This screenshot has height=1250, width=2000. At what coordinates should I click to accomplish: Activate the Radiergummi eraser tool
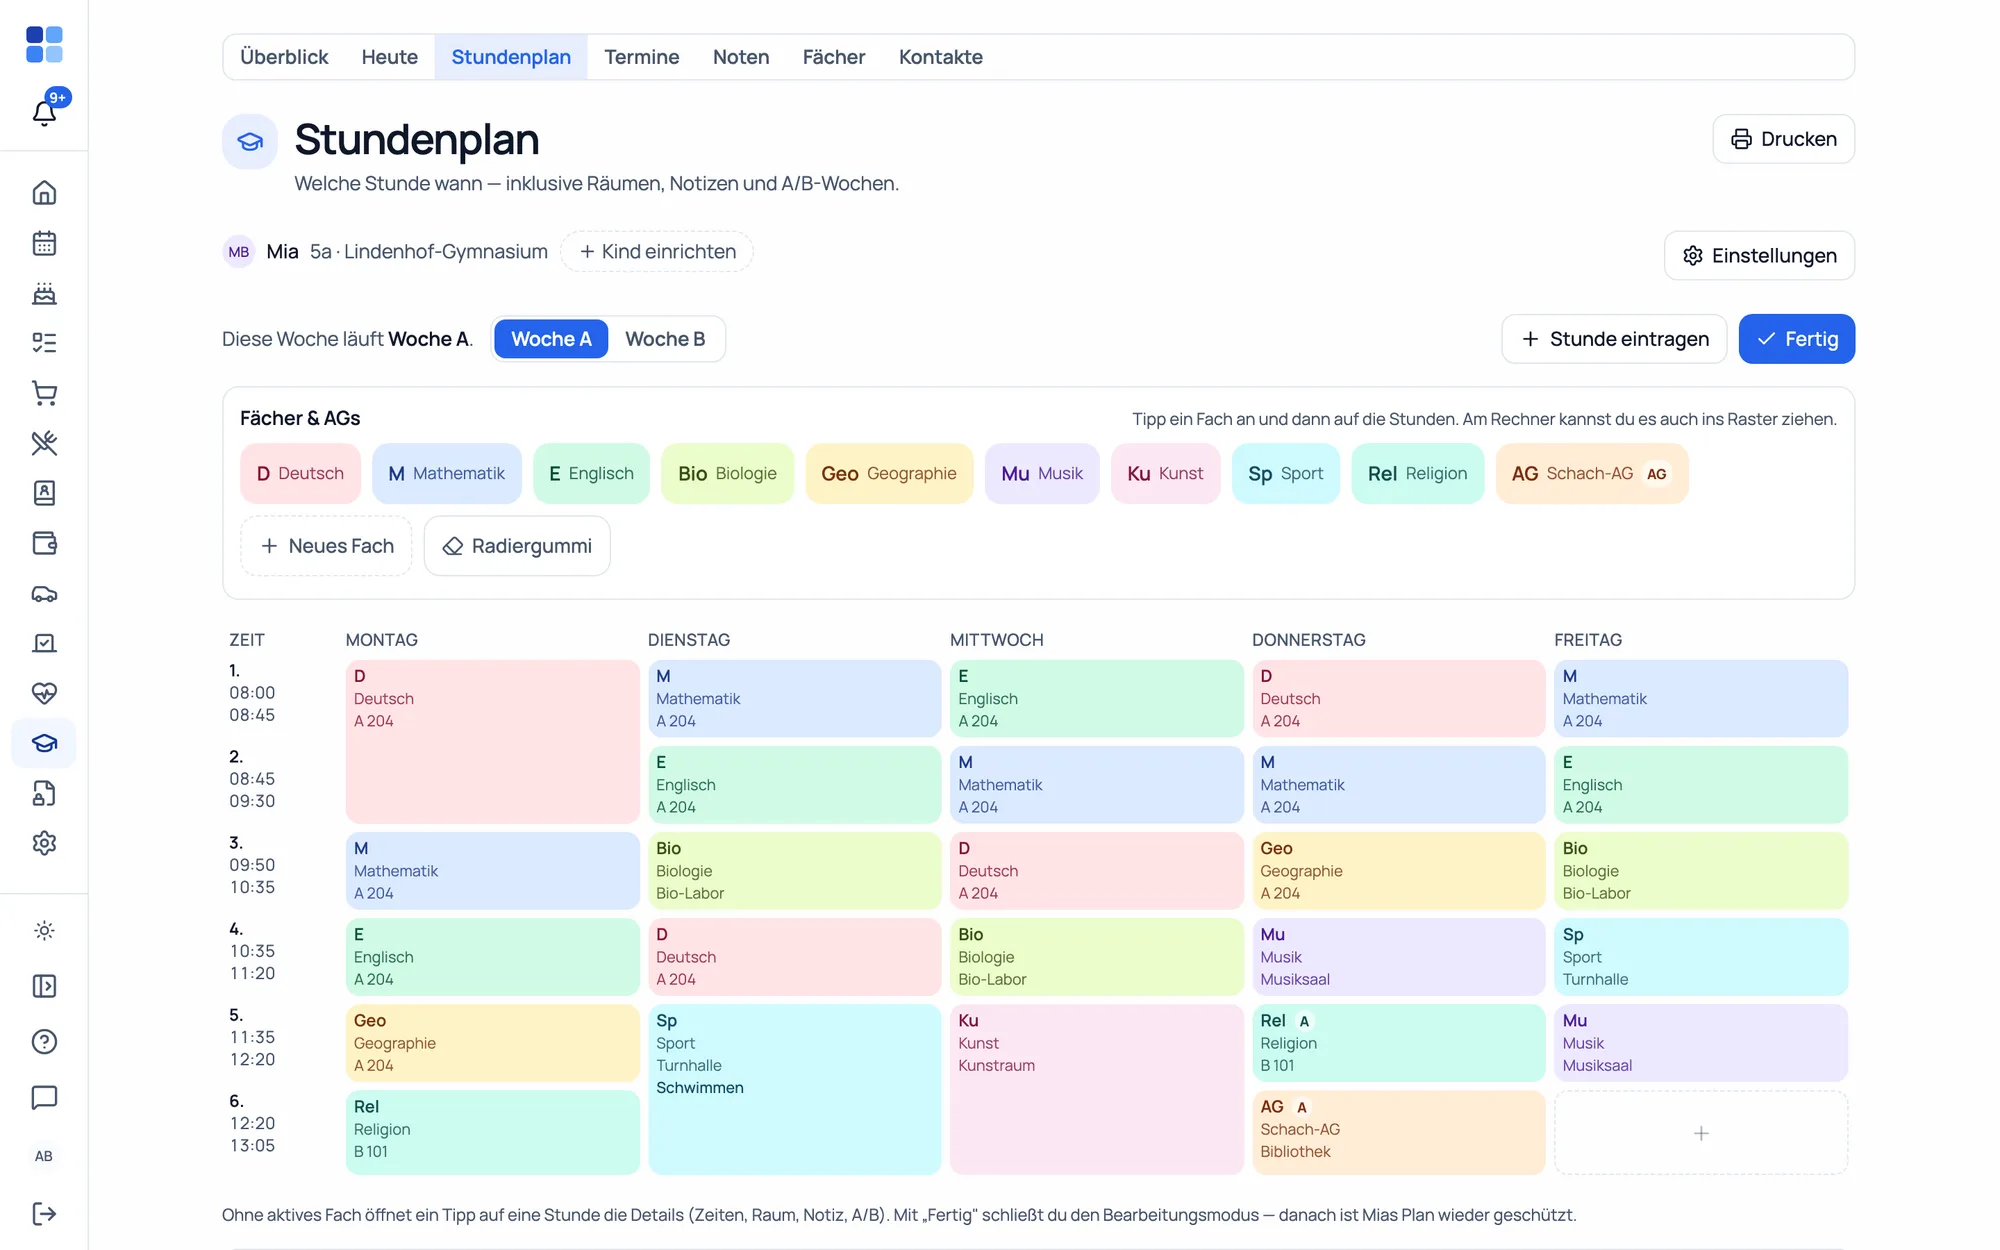[517, 546]
